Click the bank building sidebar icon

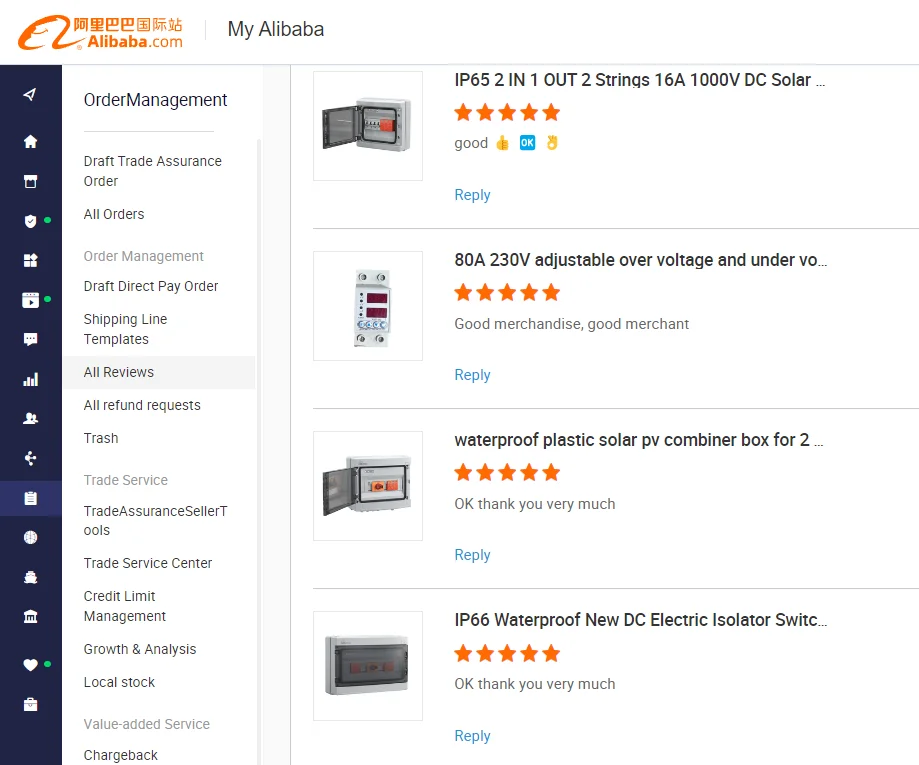(30, 617)
